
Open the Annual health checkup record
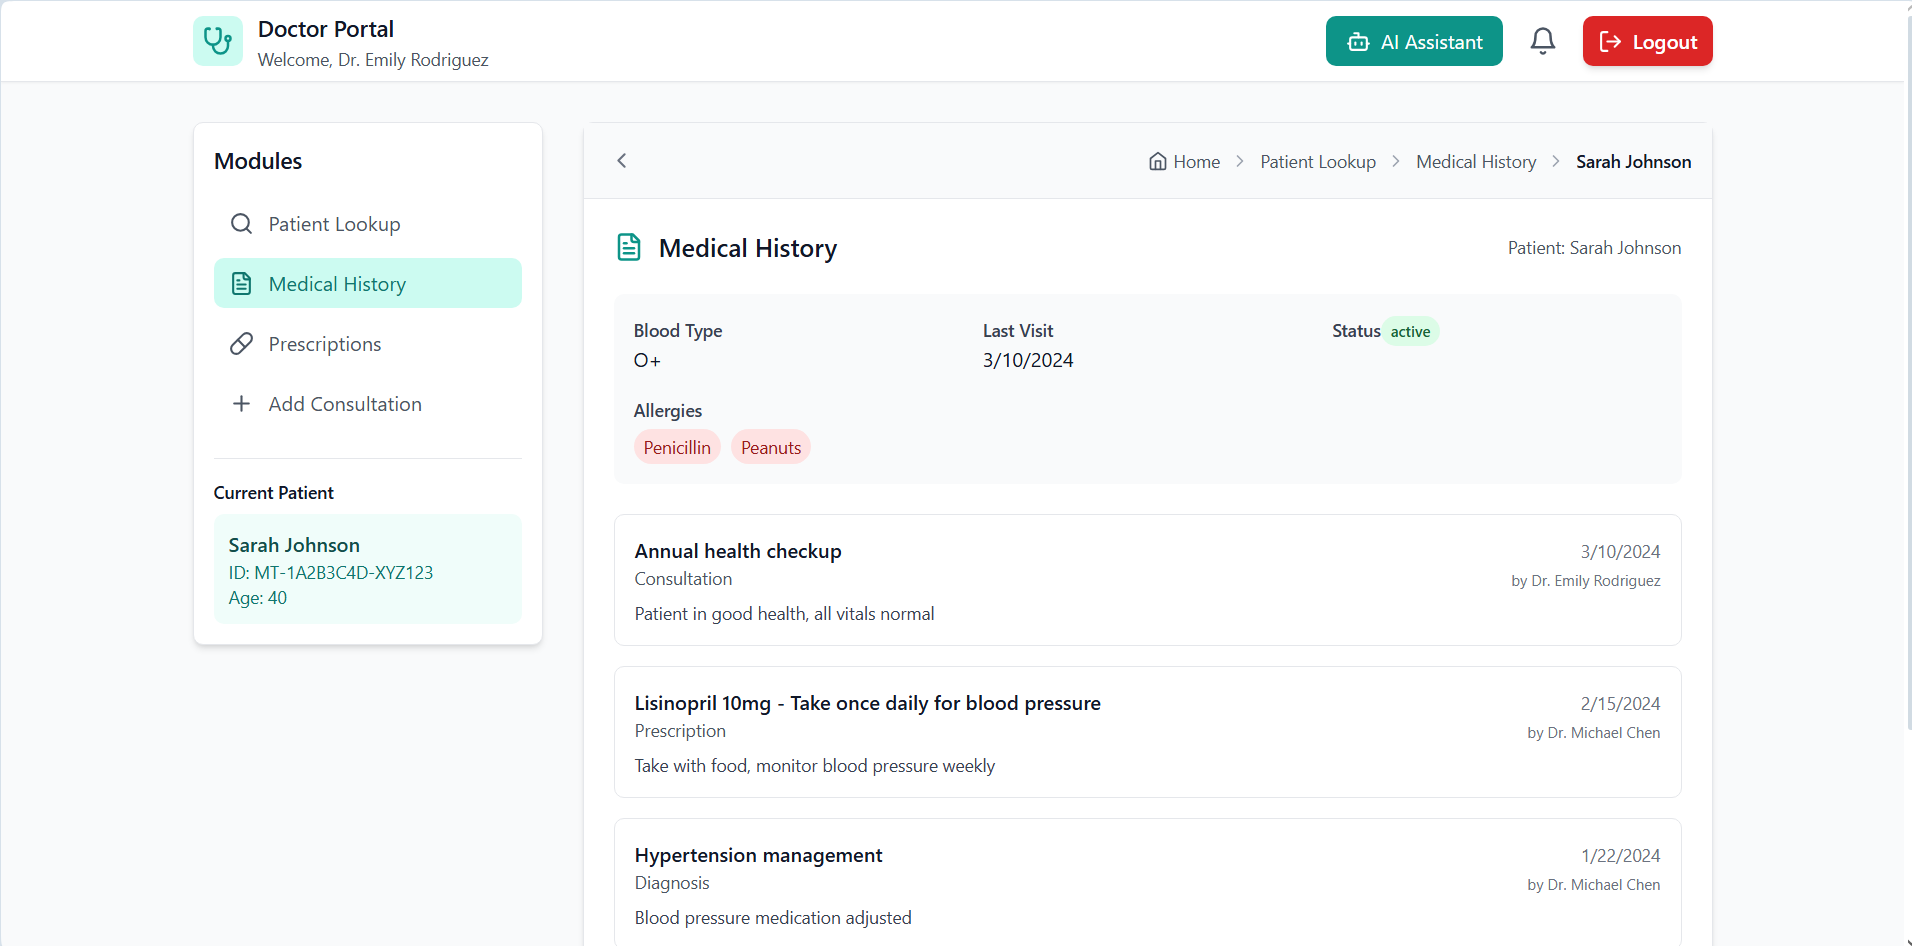click(x=1147, y=580)
